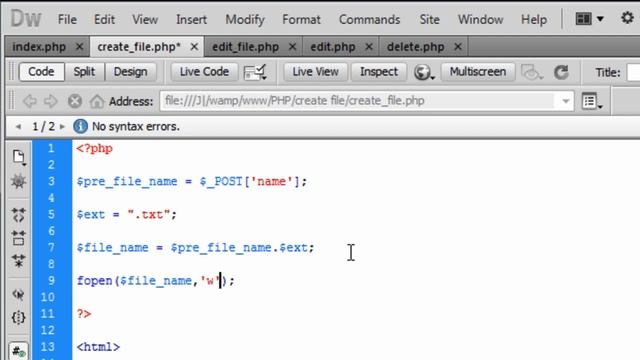Close the edit_file.php tab

pos(292,47)
